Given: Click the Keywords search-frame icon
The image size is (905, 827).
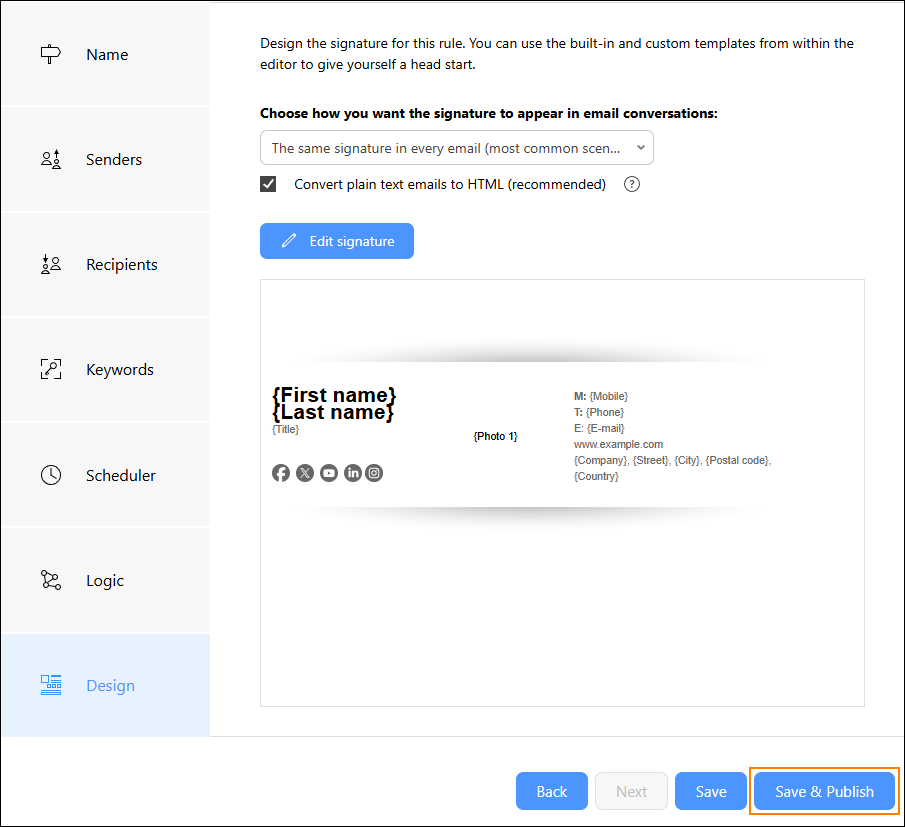Looking at the screenshot, I should coord(51,369).
